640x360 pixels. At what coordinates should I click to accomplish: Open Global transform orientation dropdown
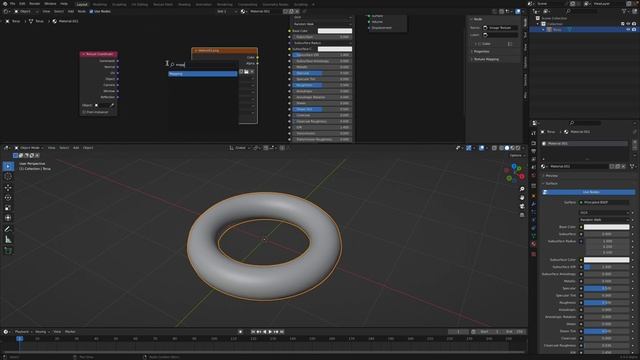click(x=240, y=148)
